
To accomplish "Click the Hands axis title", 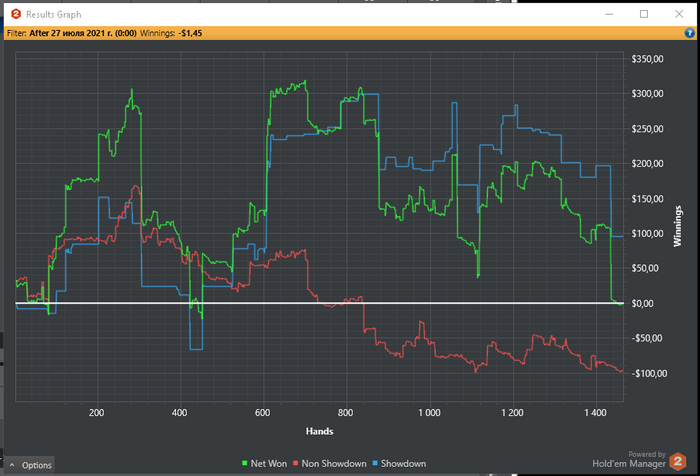I will click(320, 431).
